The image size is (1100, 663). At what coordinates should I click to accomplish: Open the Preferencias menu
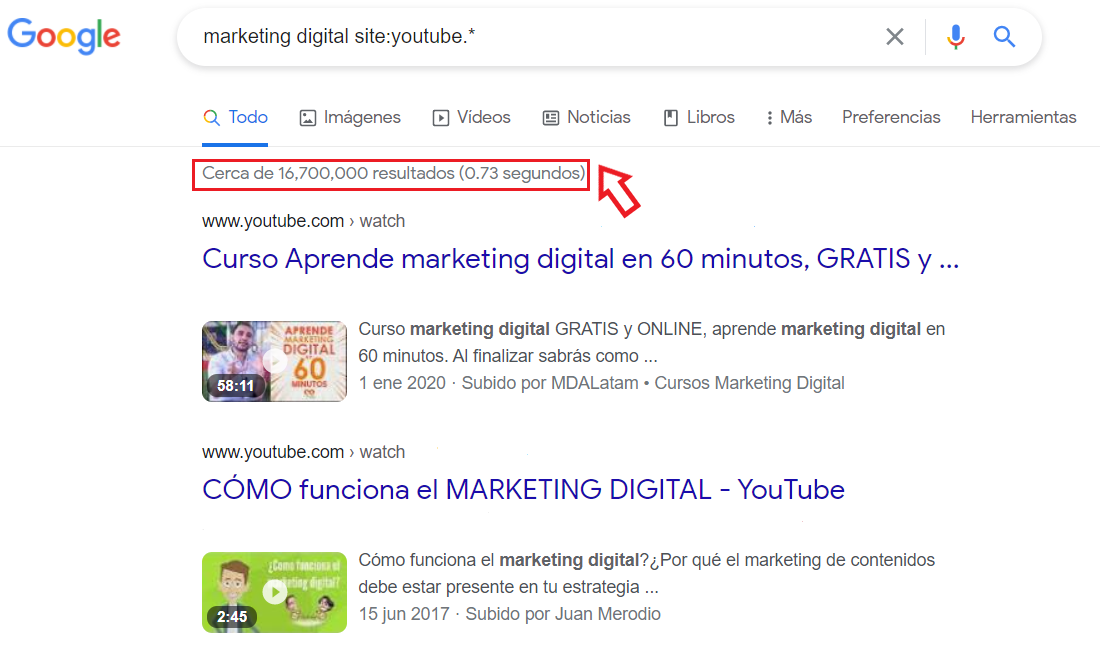coord(890,117)
